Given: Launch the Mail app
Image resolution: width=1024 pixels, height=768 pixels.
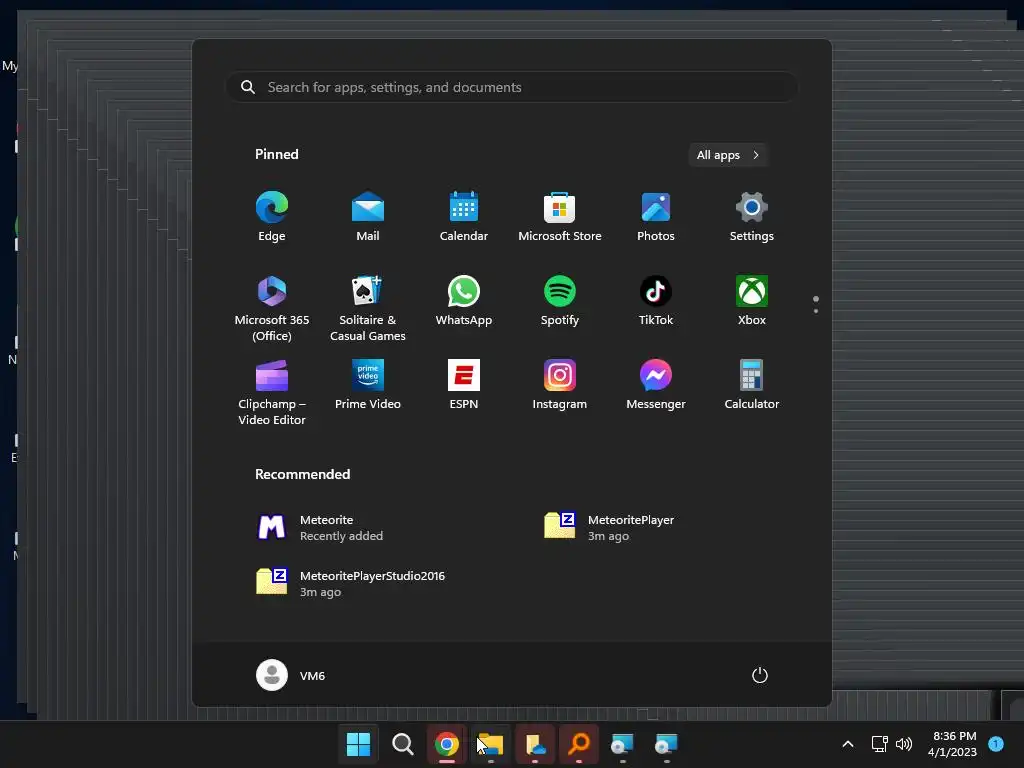Looking at the screenshot, I should click(368, 217).
